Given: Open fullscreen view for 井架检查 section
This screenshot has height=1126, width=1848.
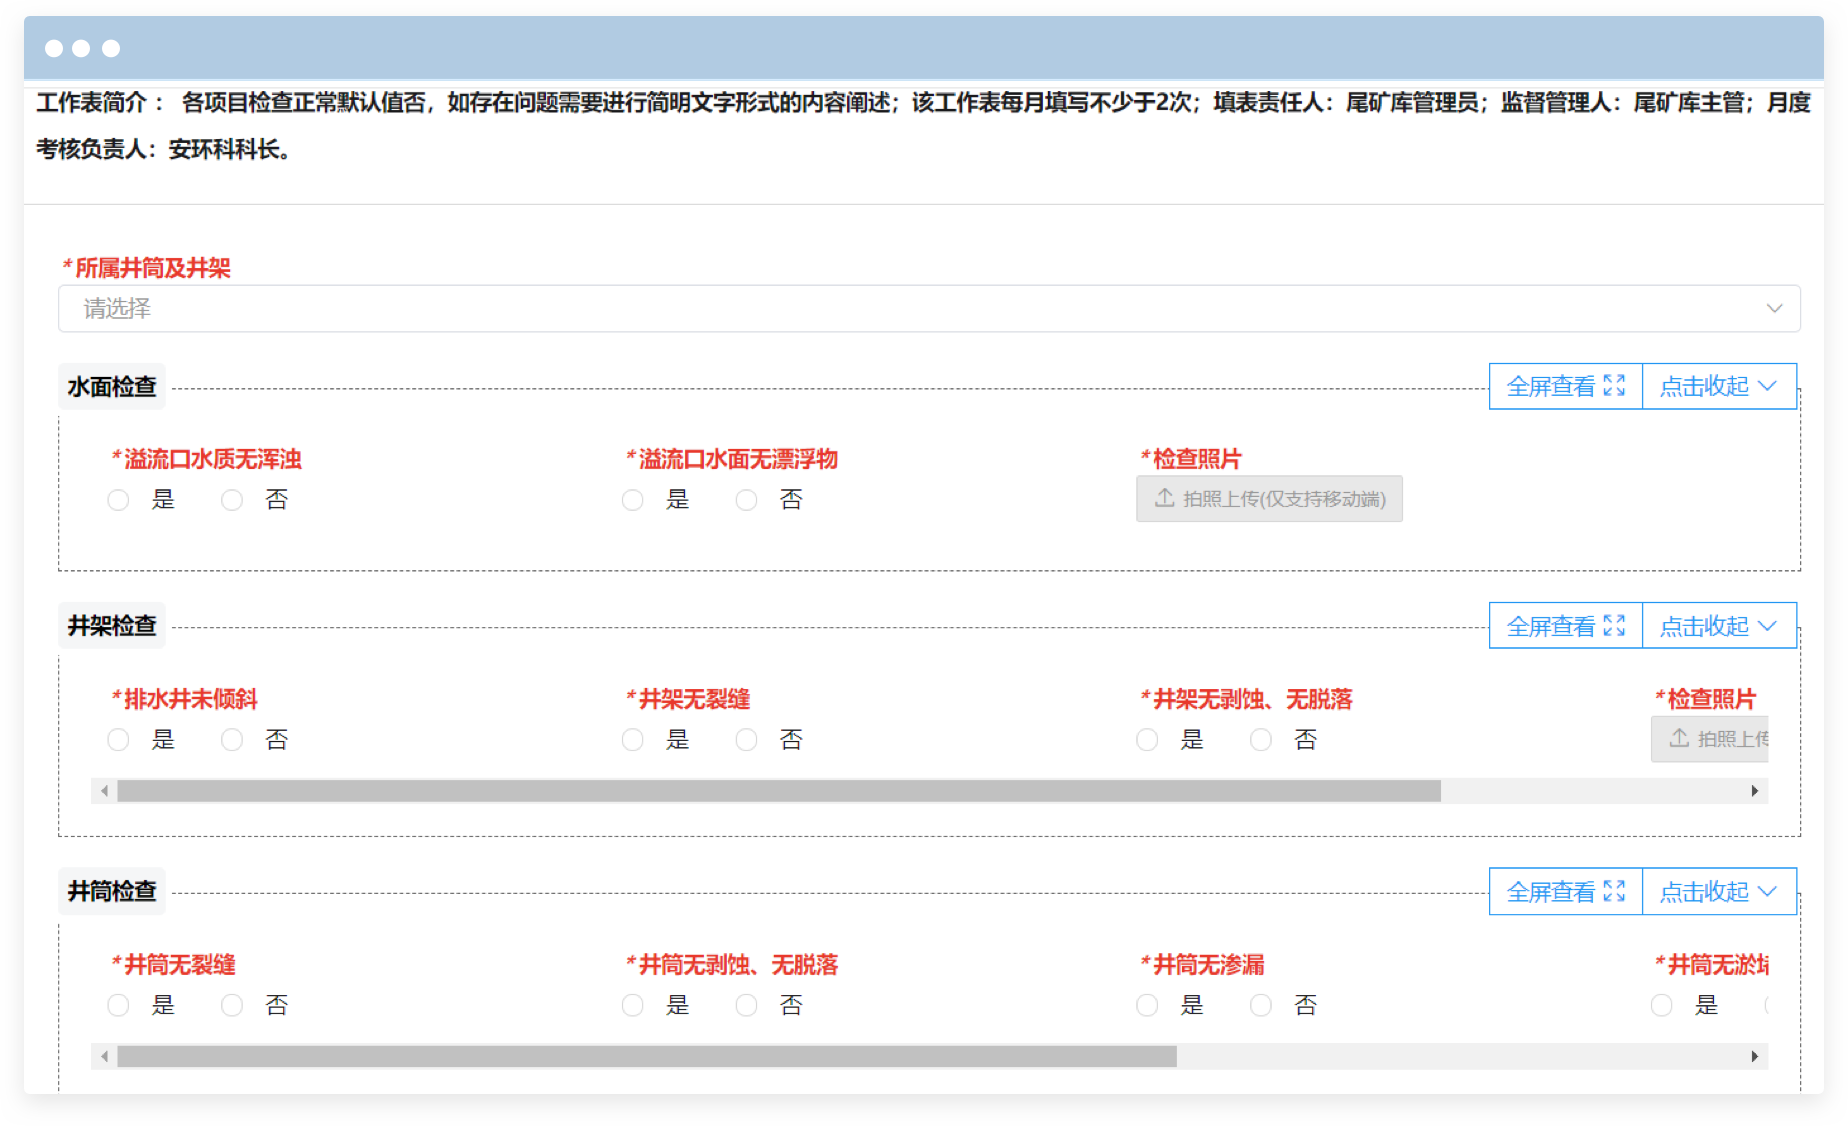Looking at the screenshot, I should [x=1565, y=626].
